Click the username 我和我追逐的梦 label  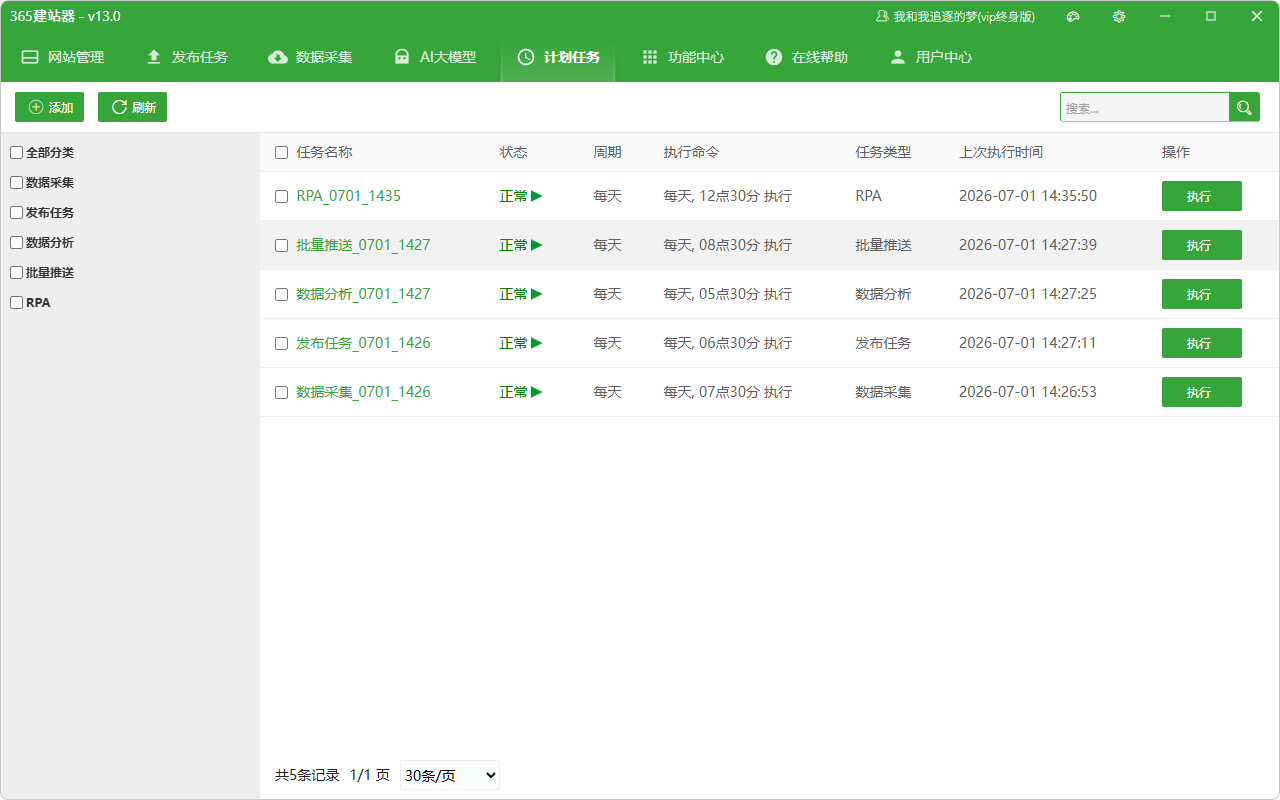coord(964,16)
